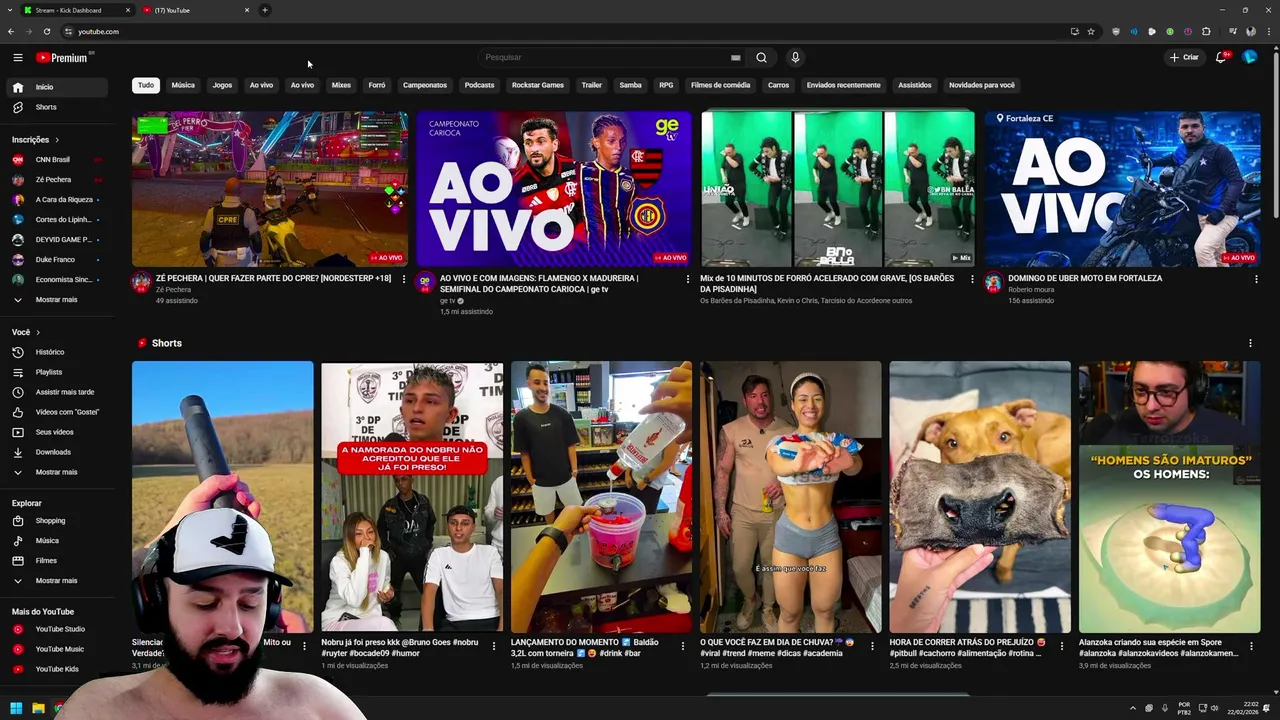Open forró mix thumbnail with green screen
Screen dimensions: 1280x720
[838, 189]
